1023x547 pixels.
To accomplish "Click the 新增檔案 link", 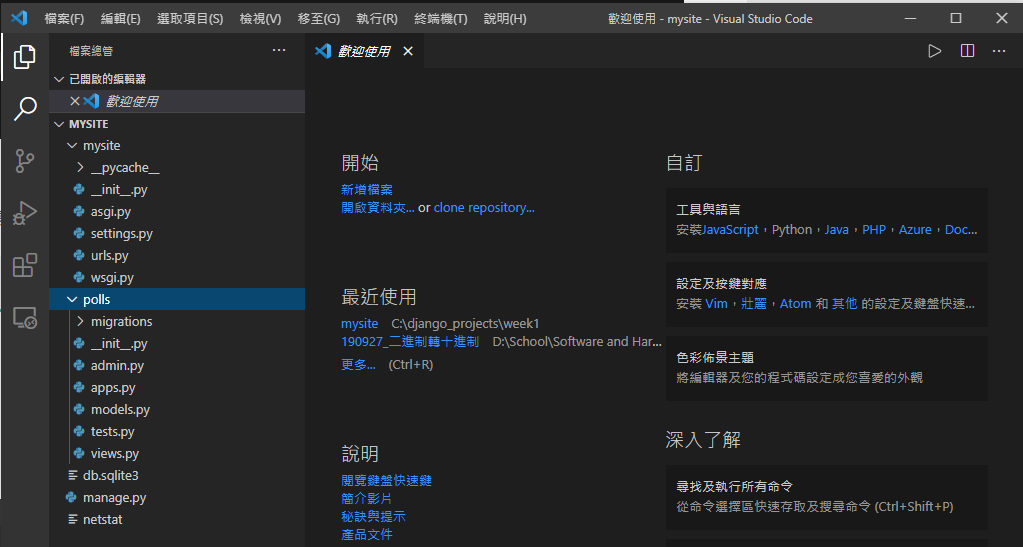I will pos(366,190).
